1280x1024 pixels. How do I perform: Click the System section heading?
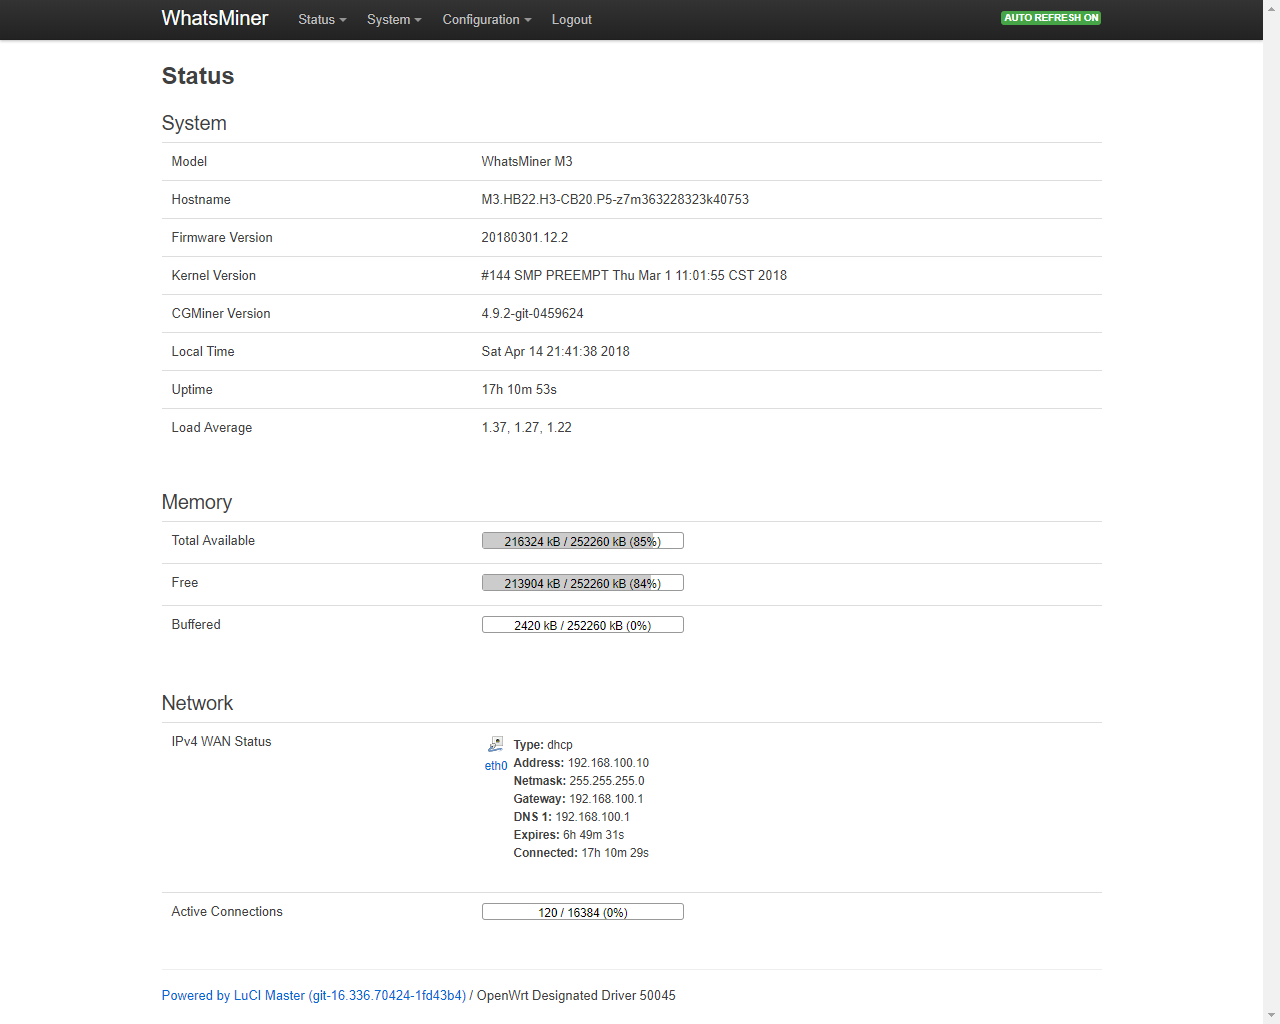[x=194, y=123]
